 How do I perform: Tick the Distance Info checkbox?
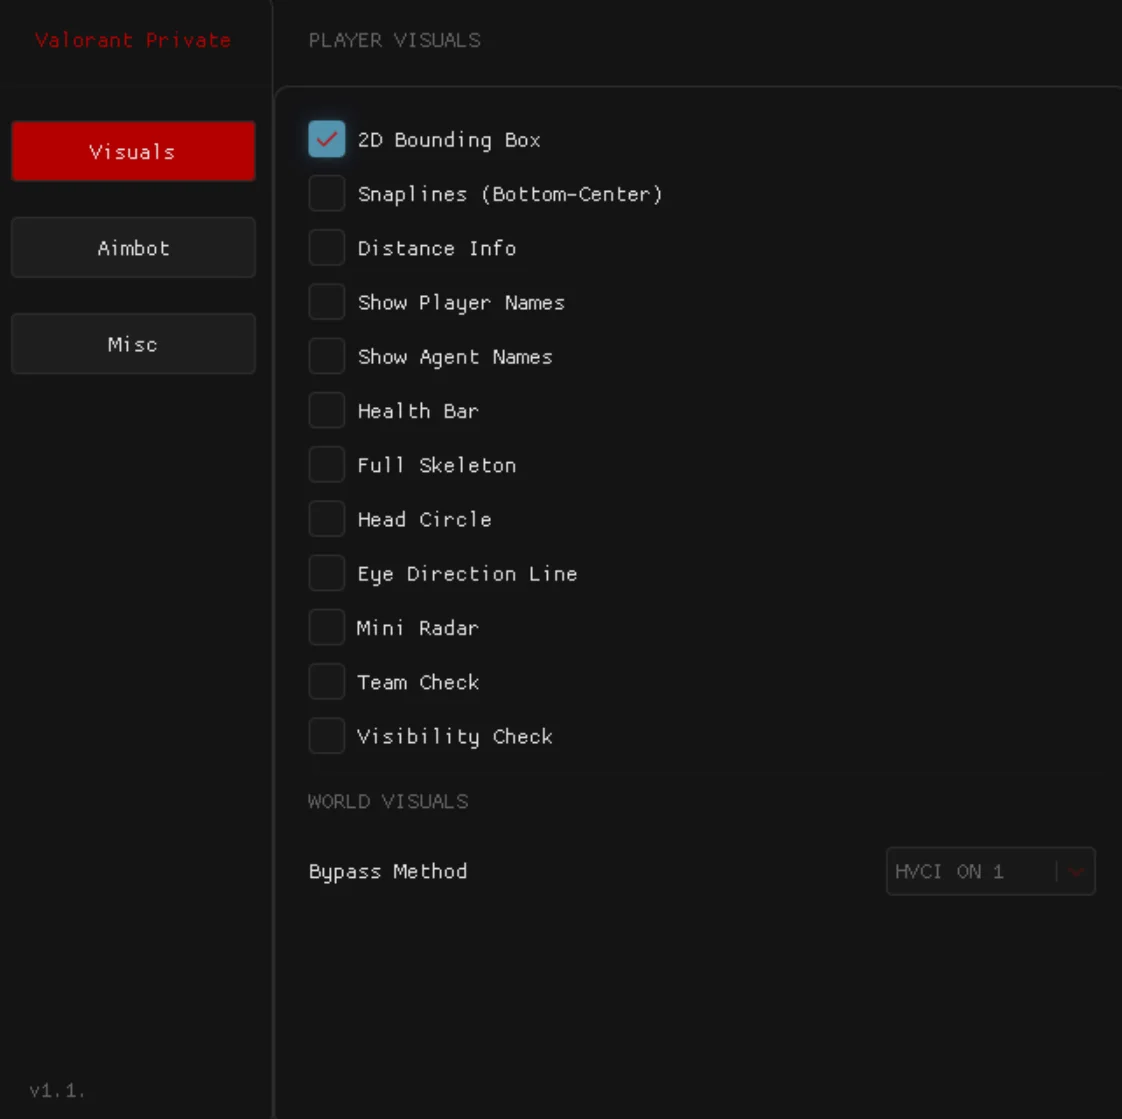click(326, 248)
